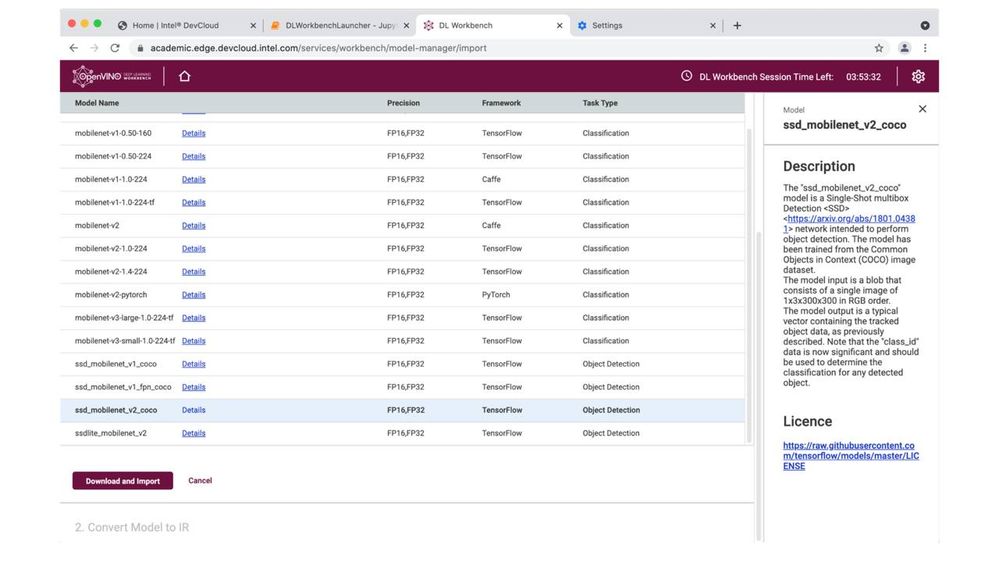
Task: Sort by Task Type column header
Action: point(600,103)
